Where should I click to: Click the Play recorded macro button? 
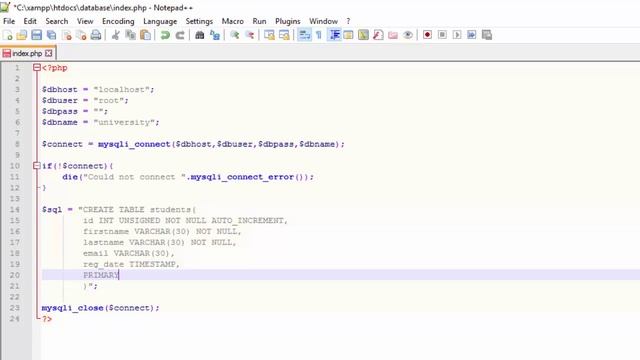pyautogui.click(x=457, y=35)
